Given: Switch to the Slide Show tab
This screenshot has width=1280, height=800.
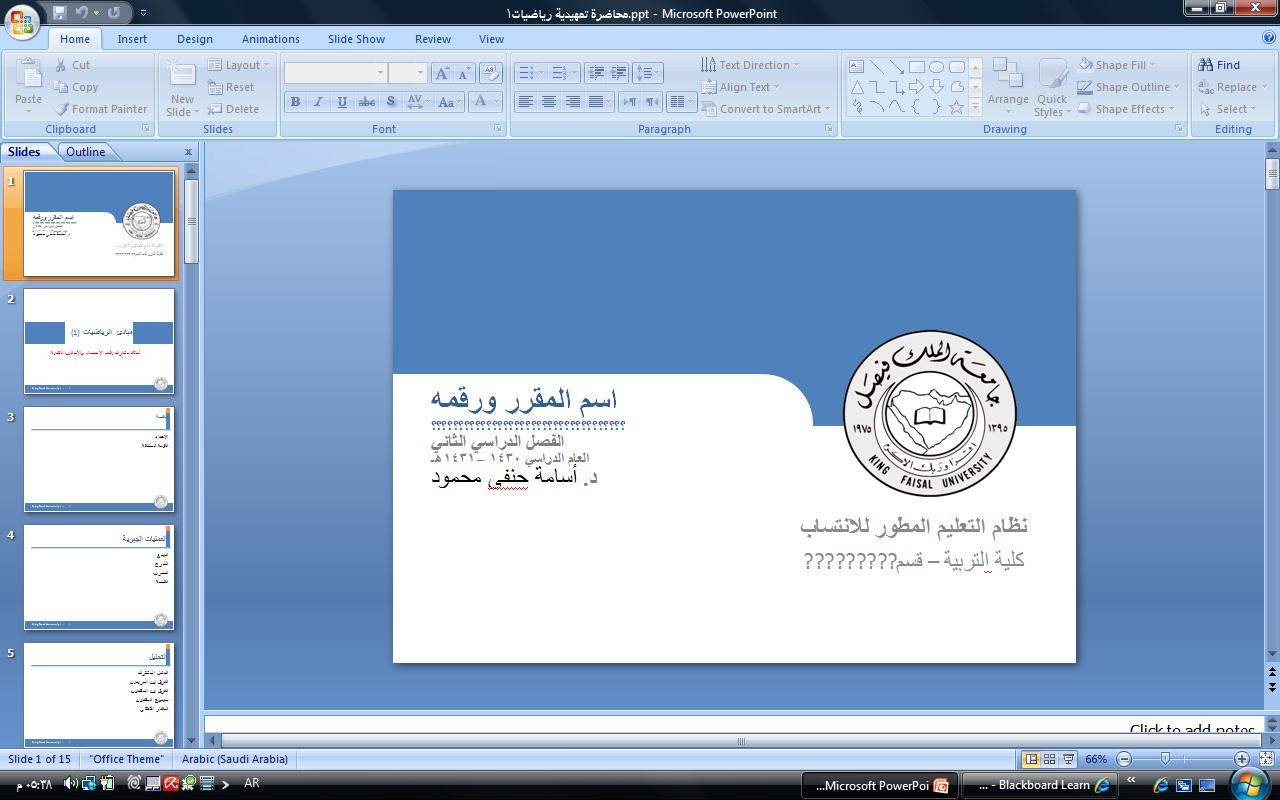Looking at the screenshot, I should tap(356, 39).
